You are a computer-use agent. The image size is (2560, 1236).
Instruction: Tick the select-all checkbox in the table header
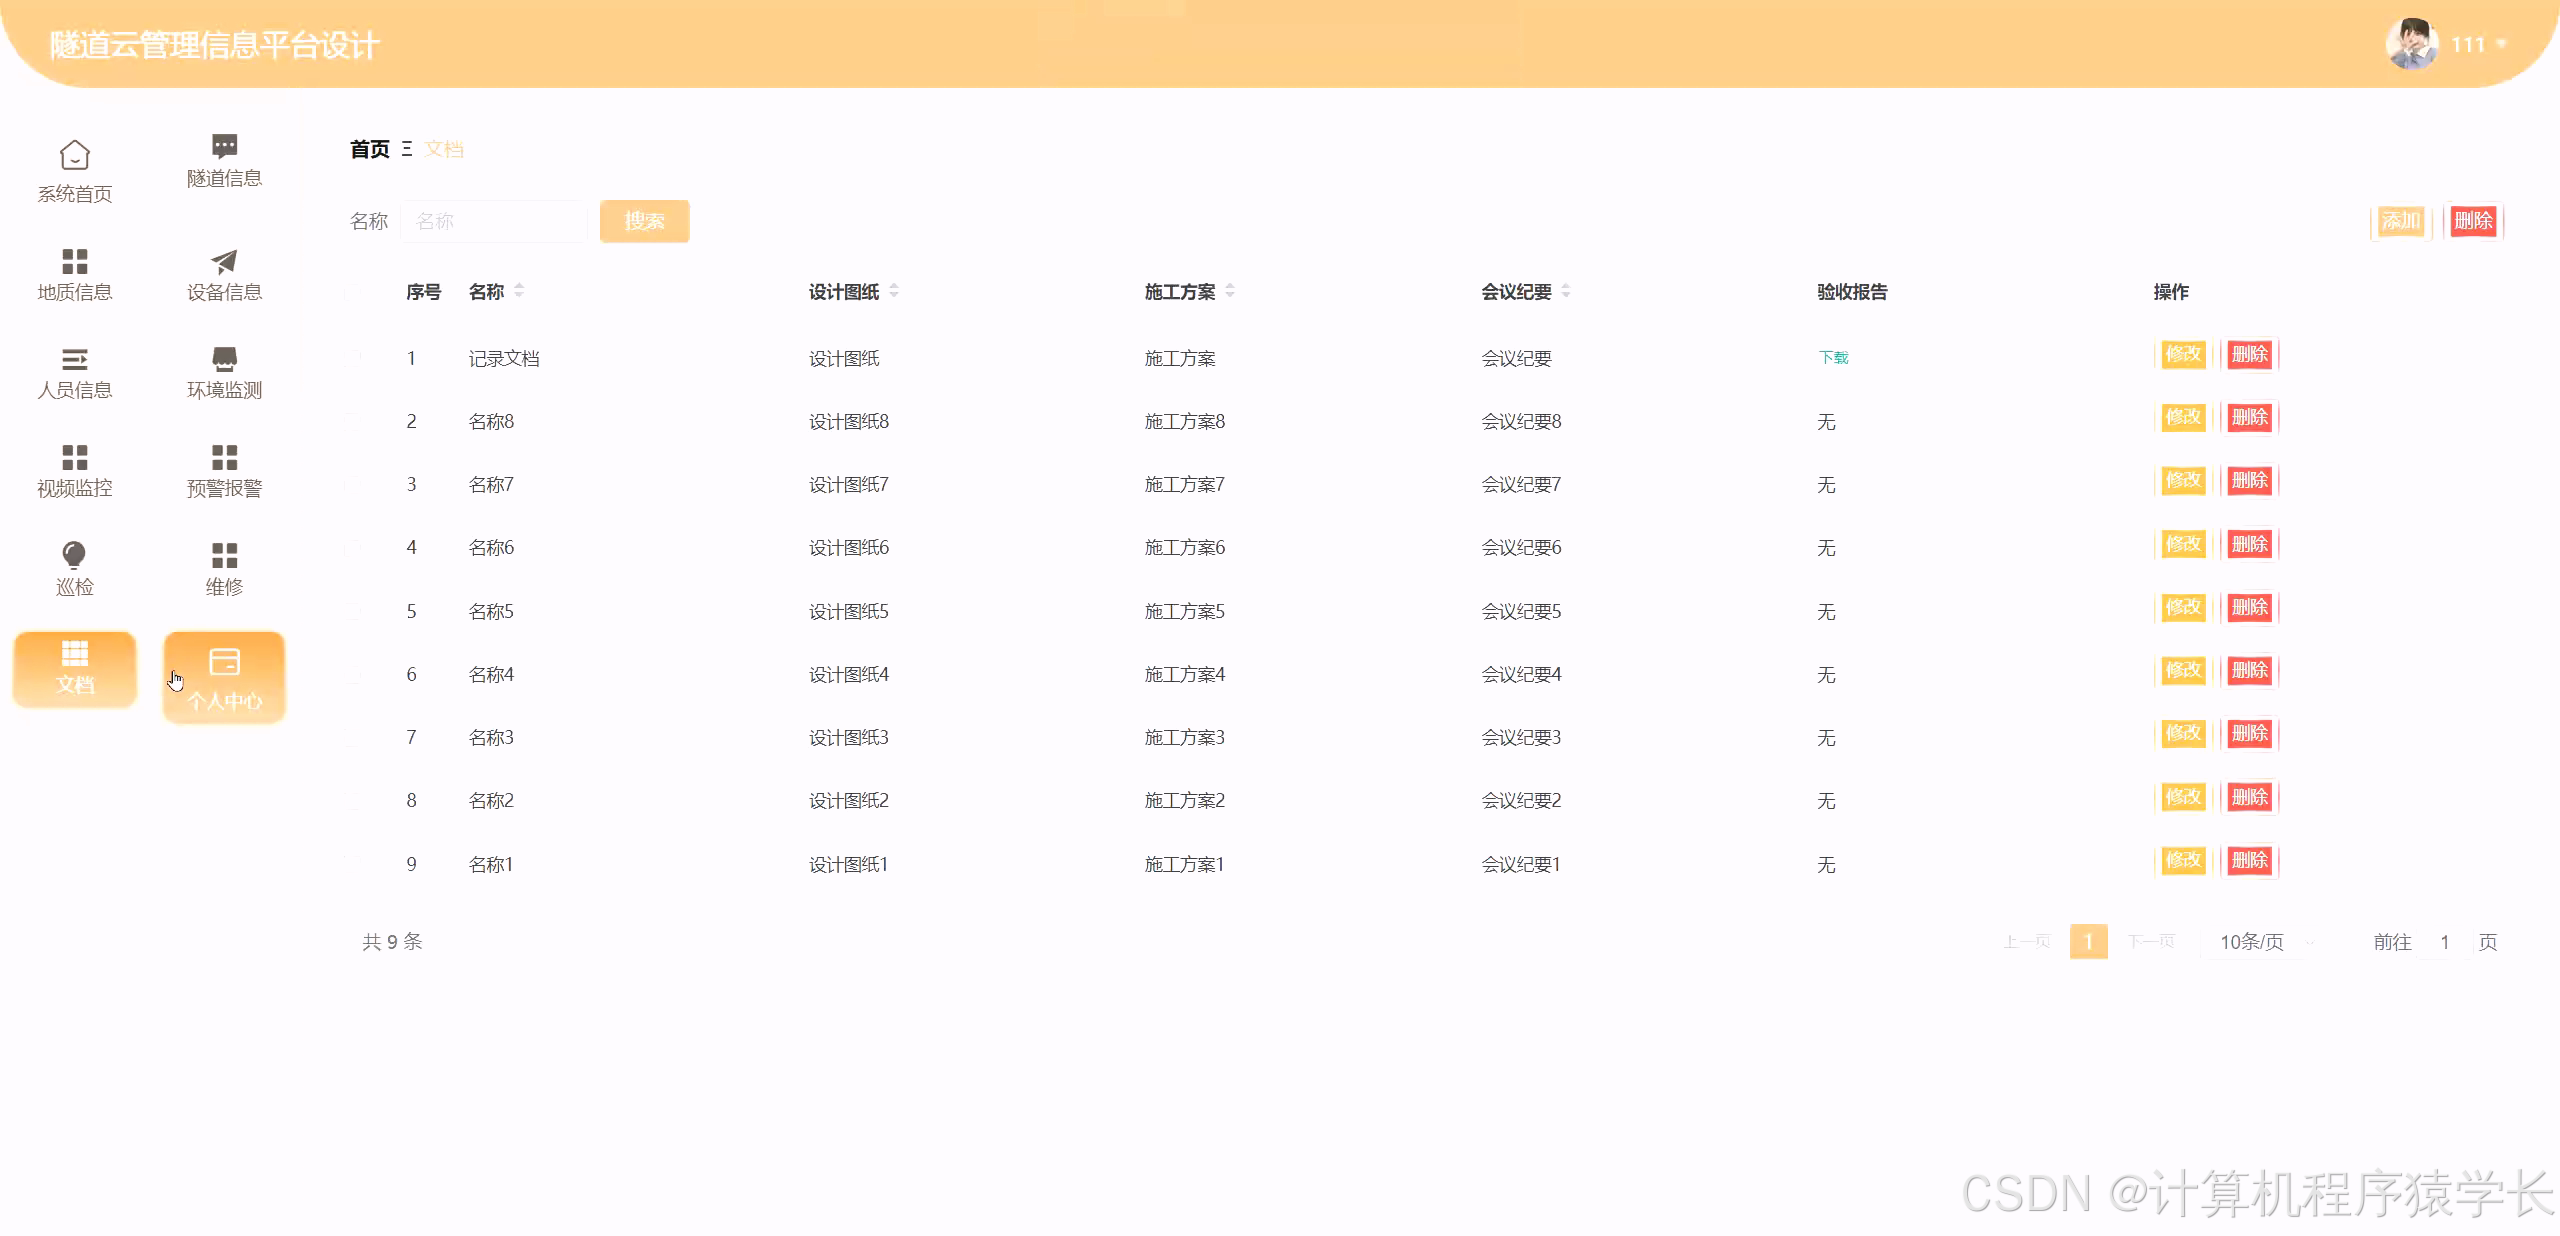354,292
